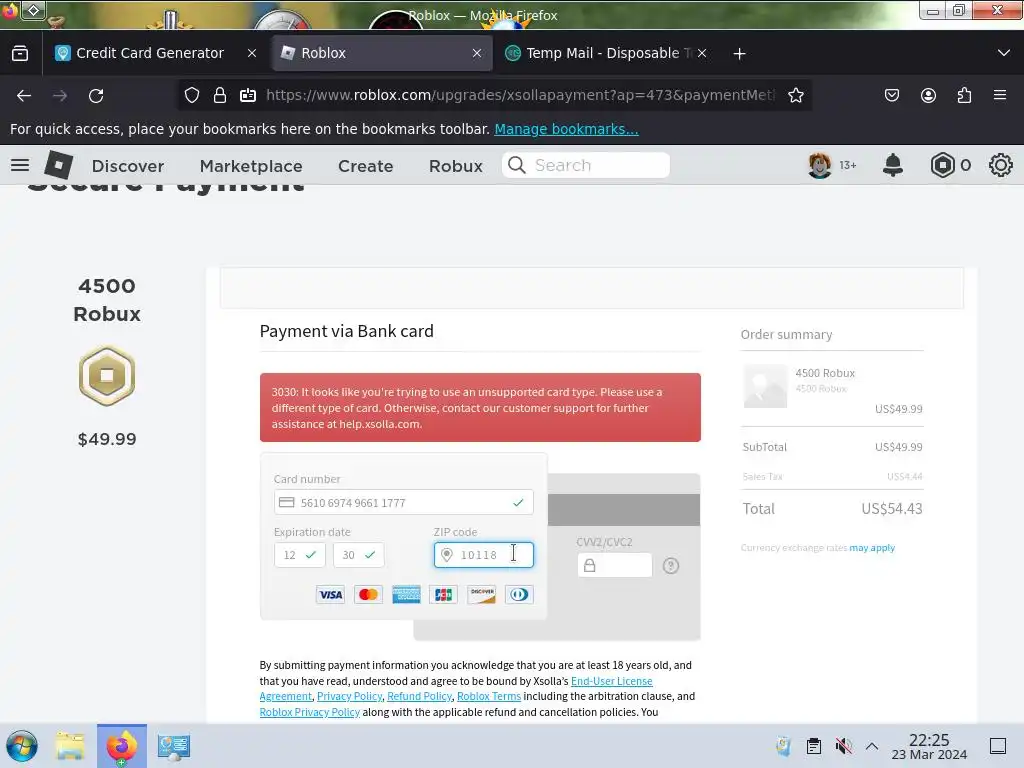
Task: Reload the current Roblox page
Action: point(96,96)
